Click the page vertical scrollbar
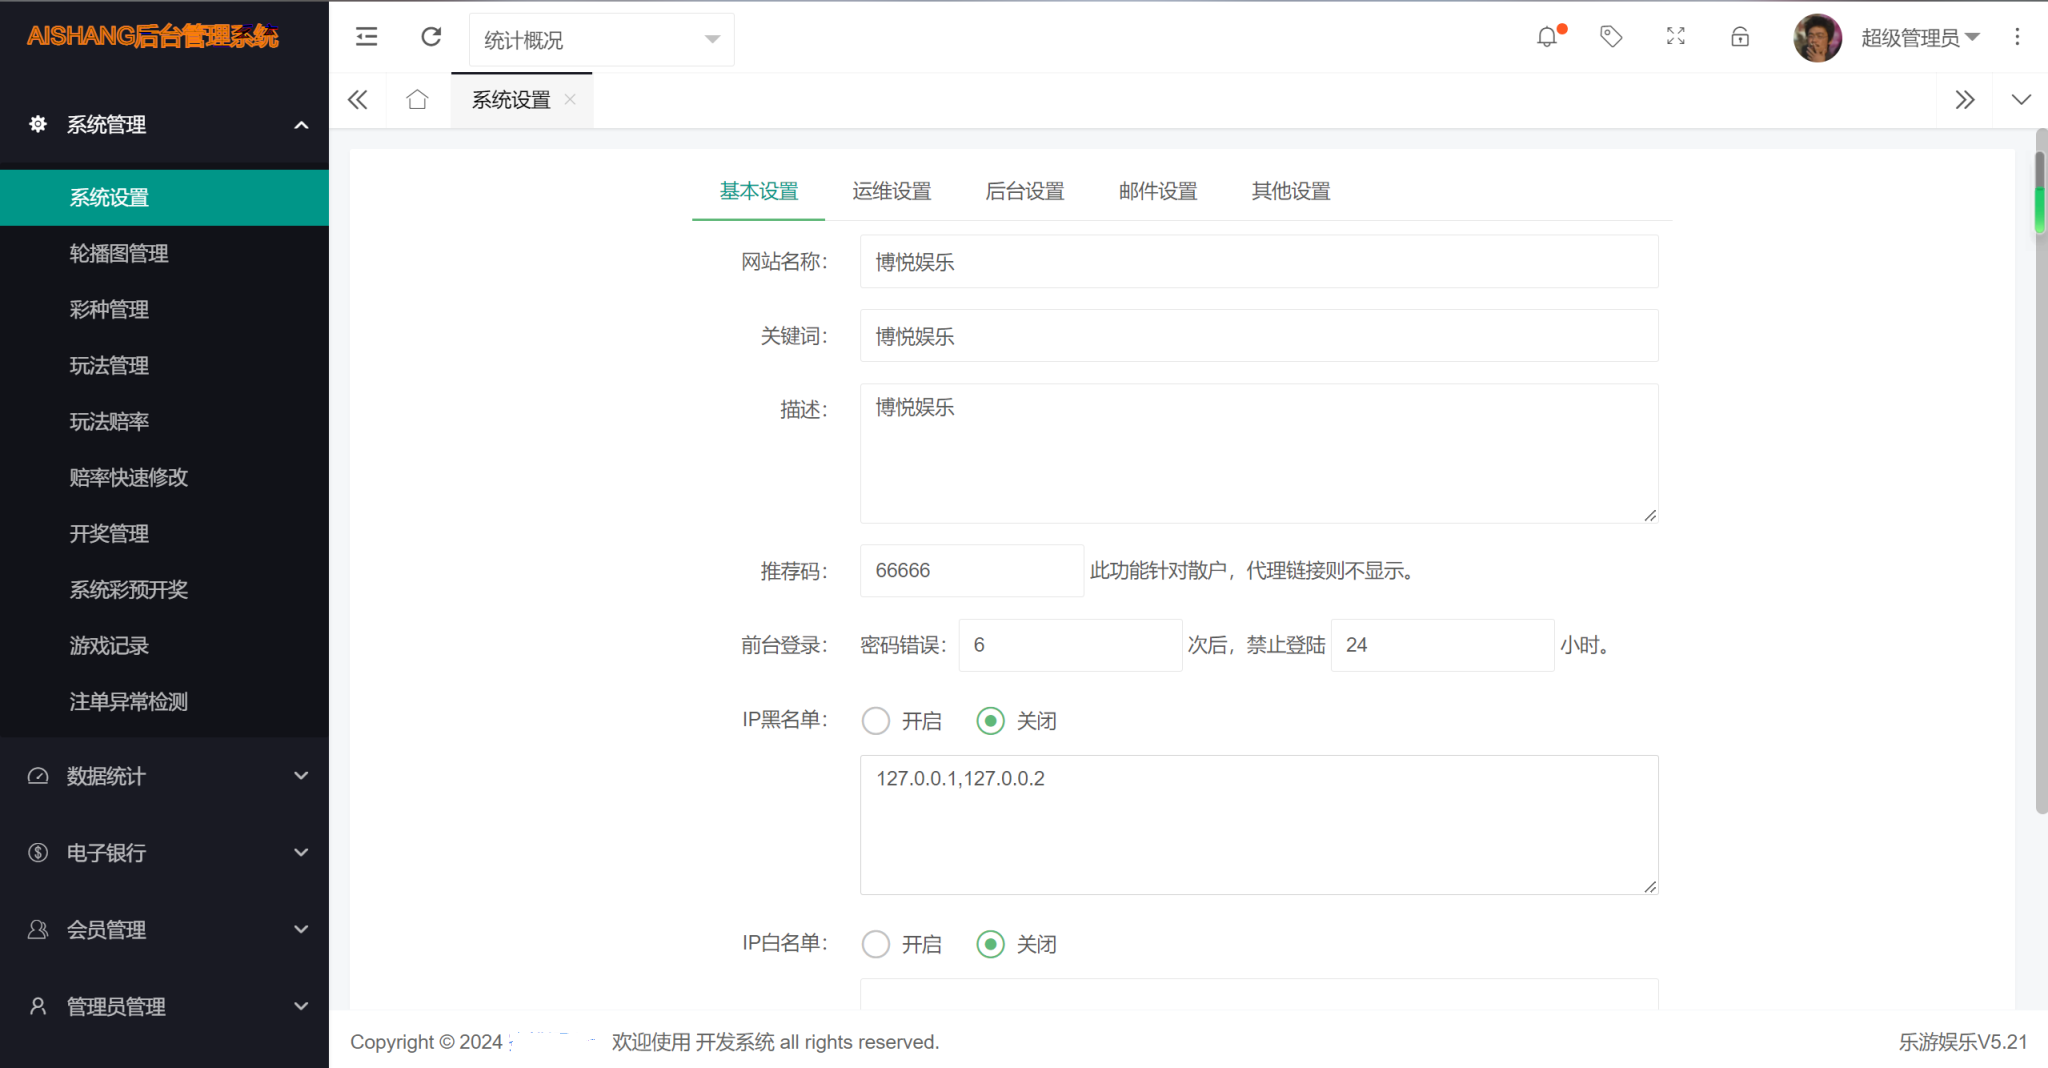Image resolution: width=2048 pixels, height=1068 pixels. [x=2040, y=480]
